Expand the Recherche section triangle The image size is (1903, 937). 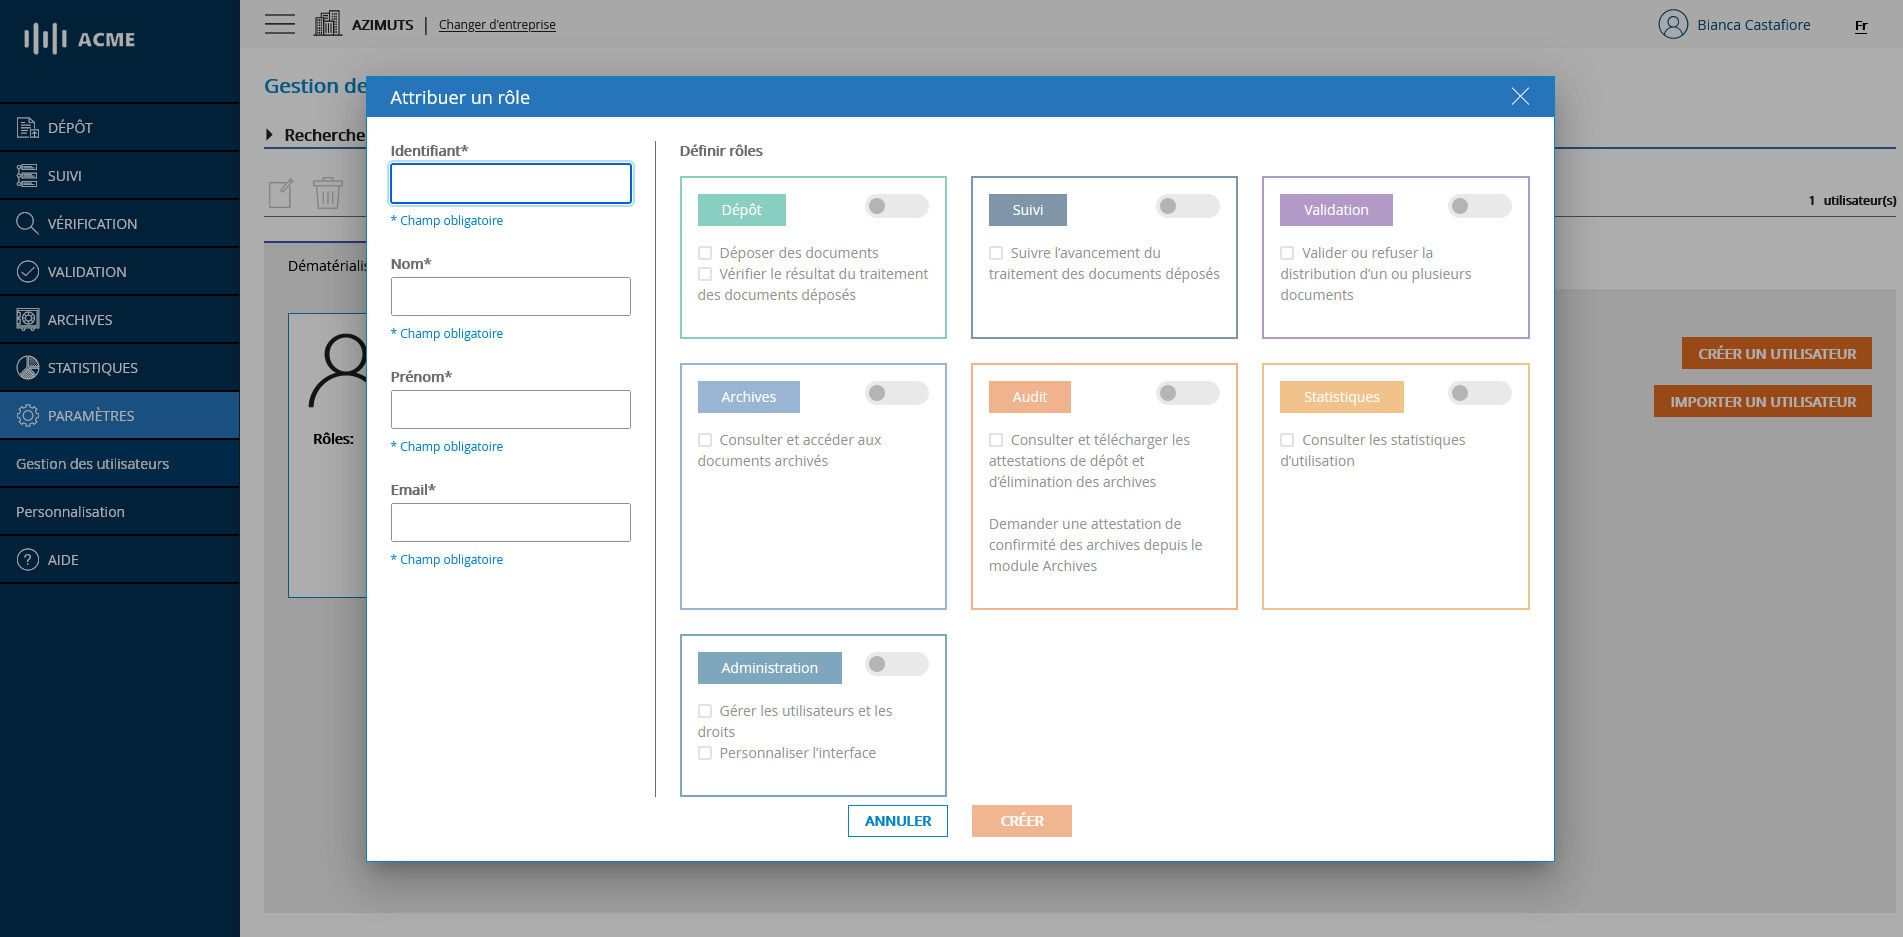coord(270,134)
